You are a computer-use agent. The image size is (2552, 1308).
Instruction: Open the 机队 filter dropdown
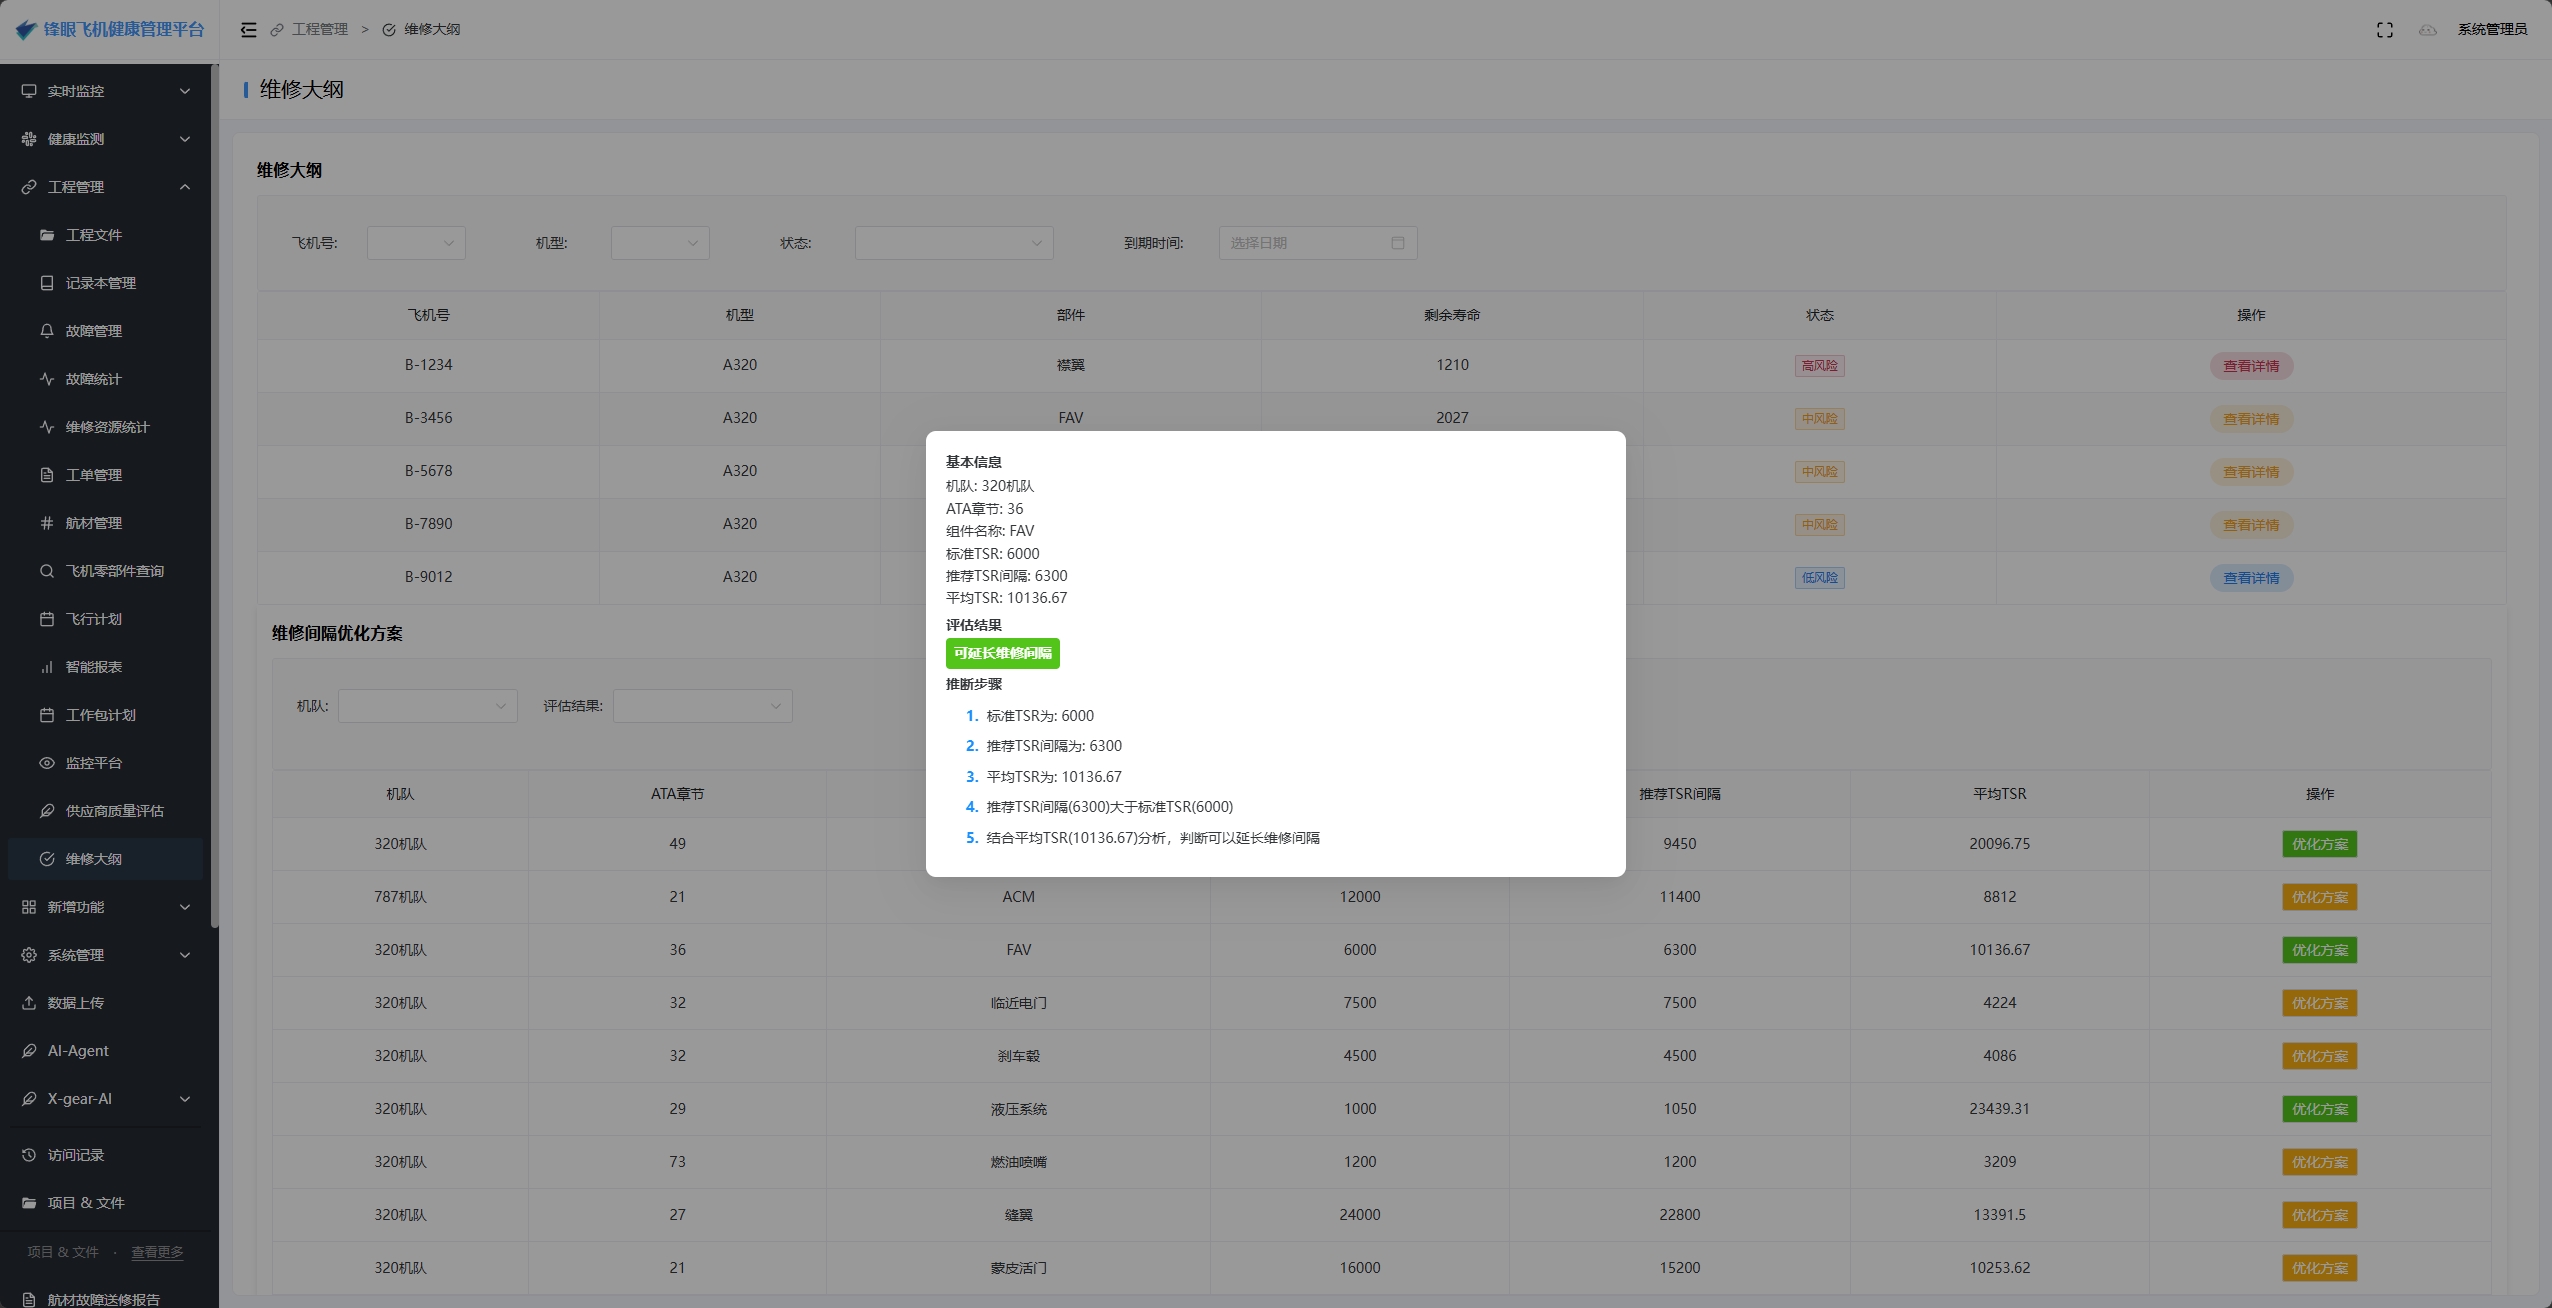[x=428, y=706]
